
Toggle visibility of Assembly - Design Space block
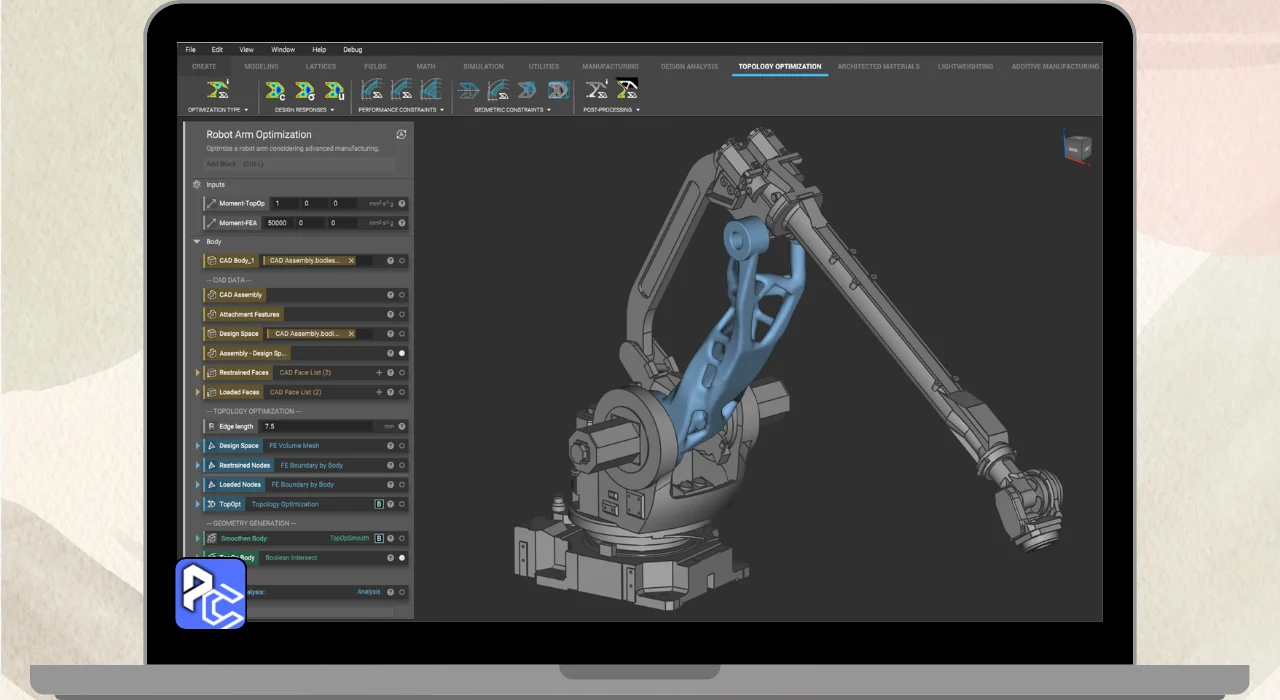point(402,353)
